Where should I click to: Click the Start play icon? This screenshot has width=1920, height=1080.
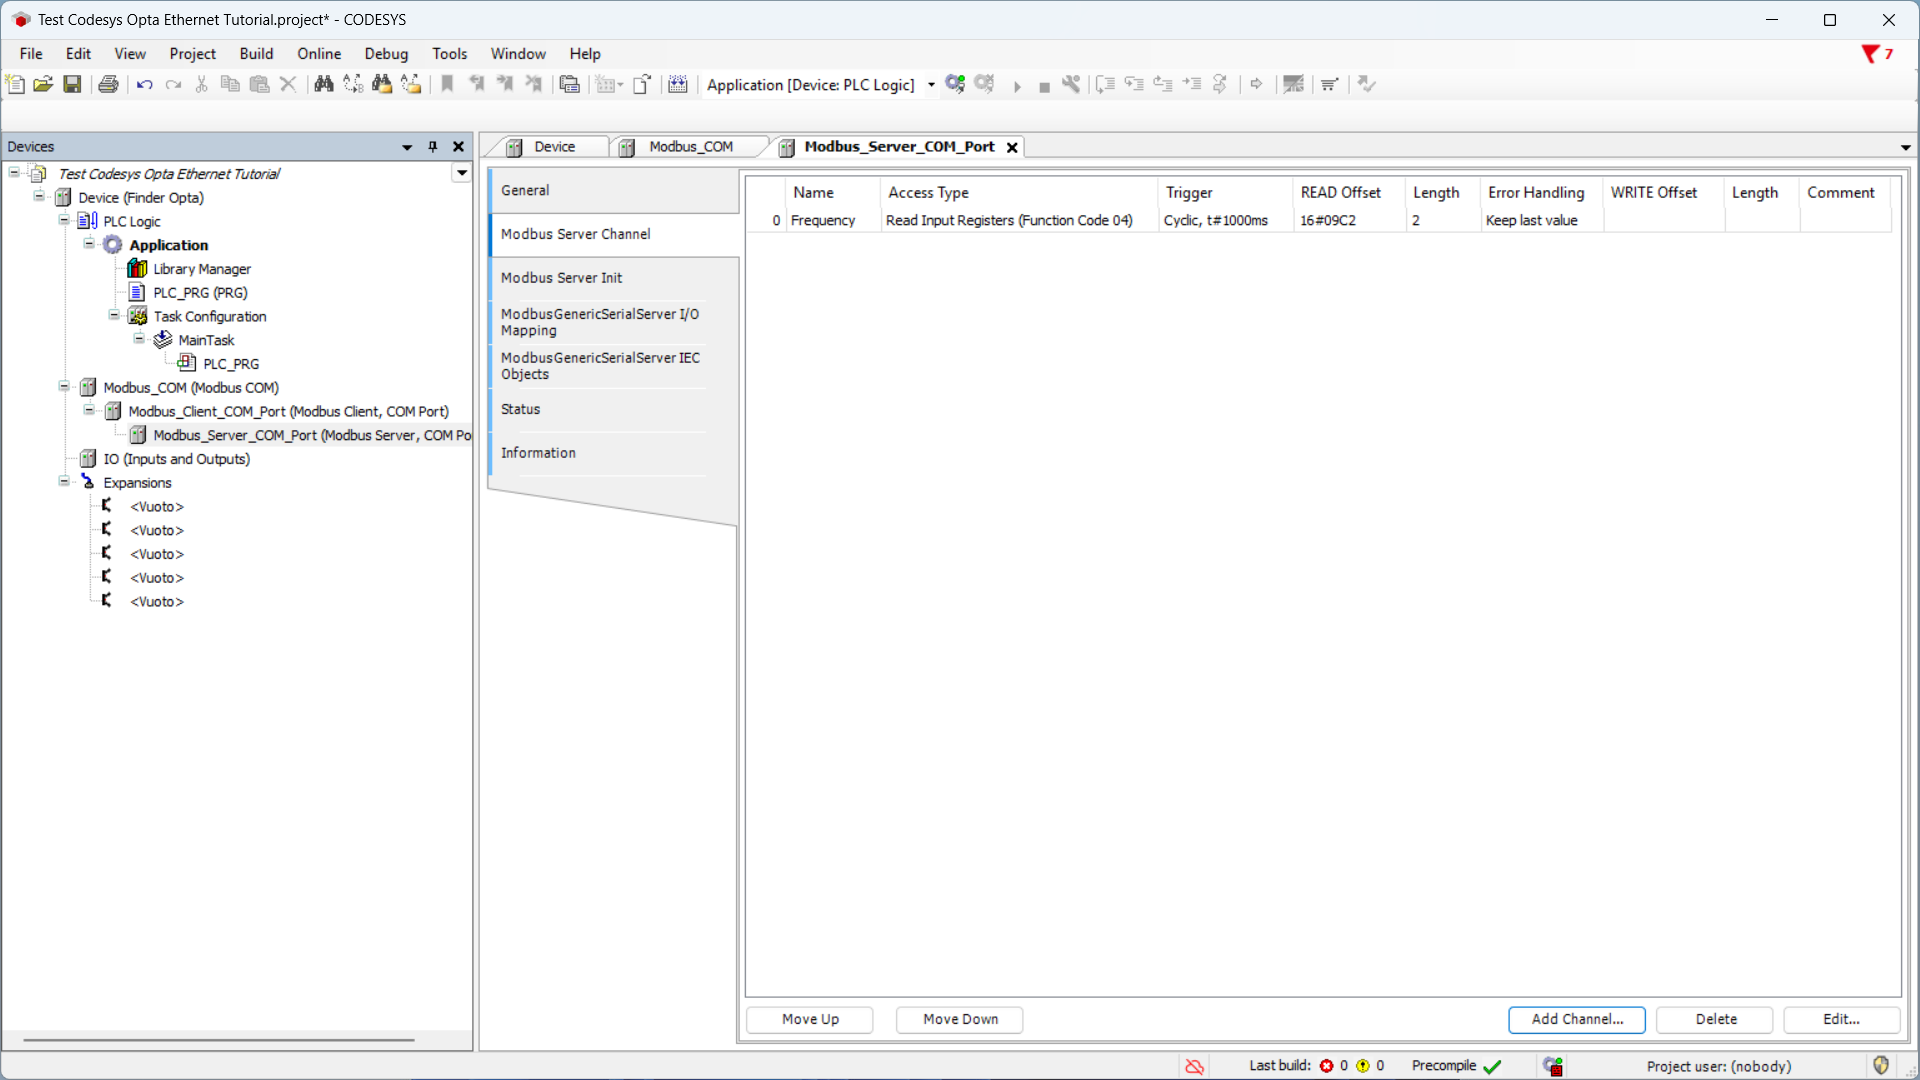pos(1017,87)
